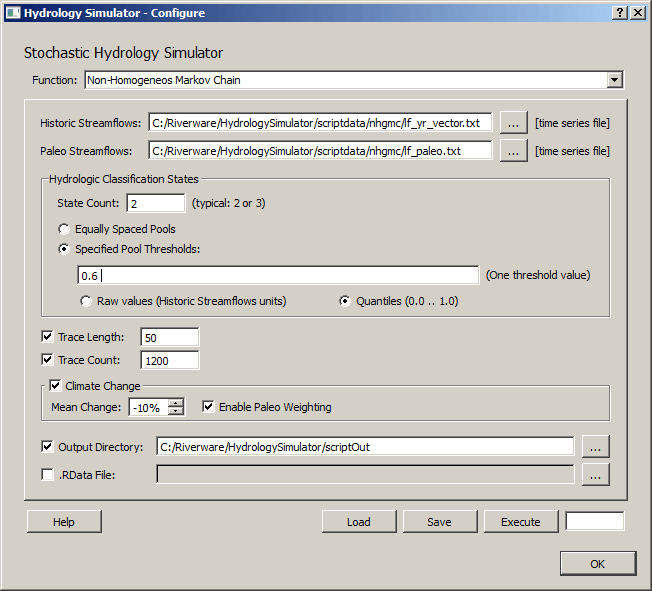Browse for Paleo Streamflows file
This screenshot has width=652, height=591.
click(514, 151)
